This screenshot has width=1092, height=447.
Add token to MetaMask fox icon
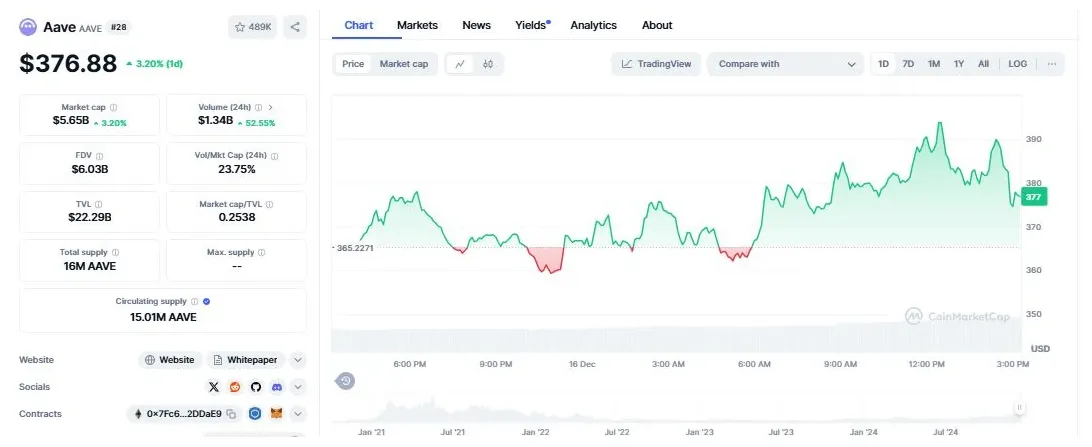(276, 414)
